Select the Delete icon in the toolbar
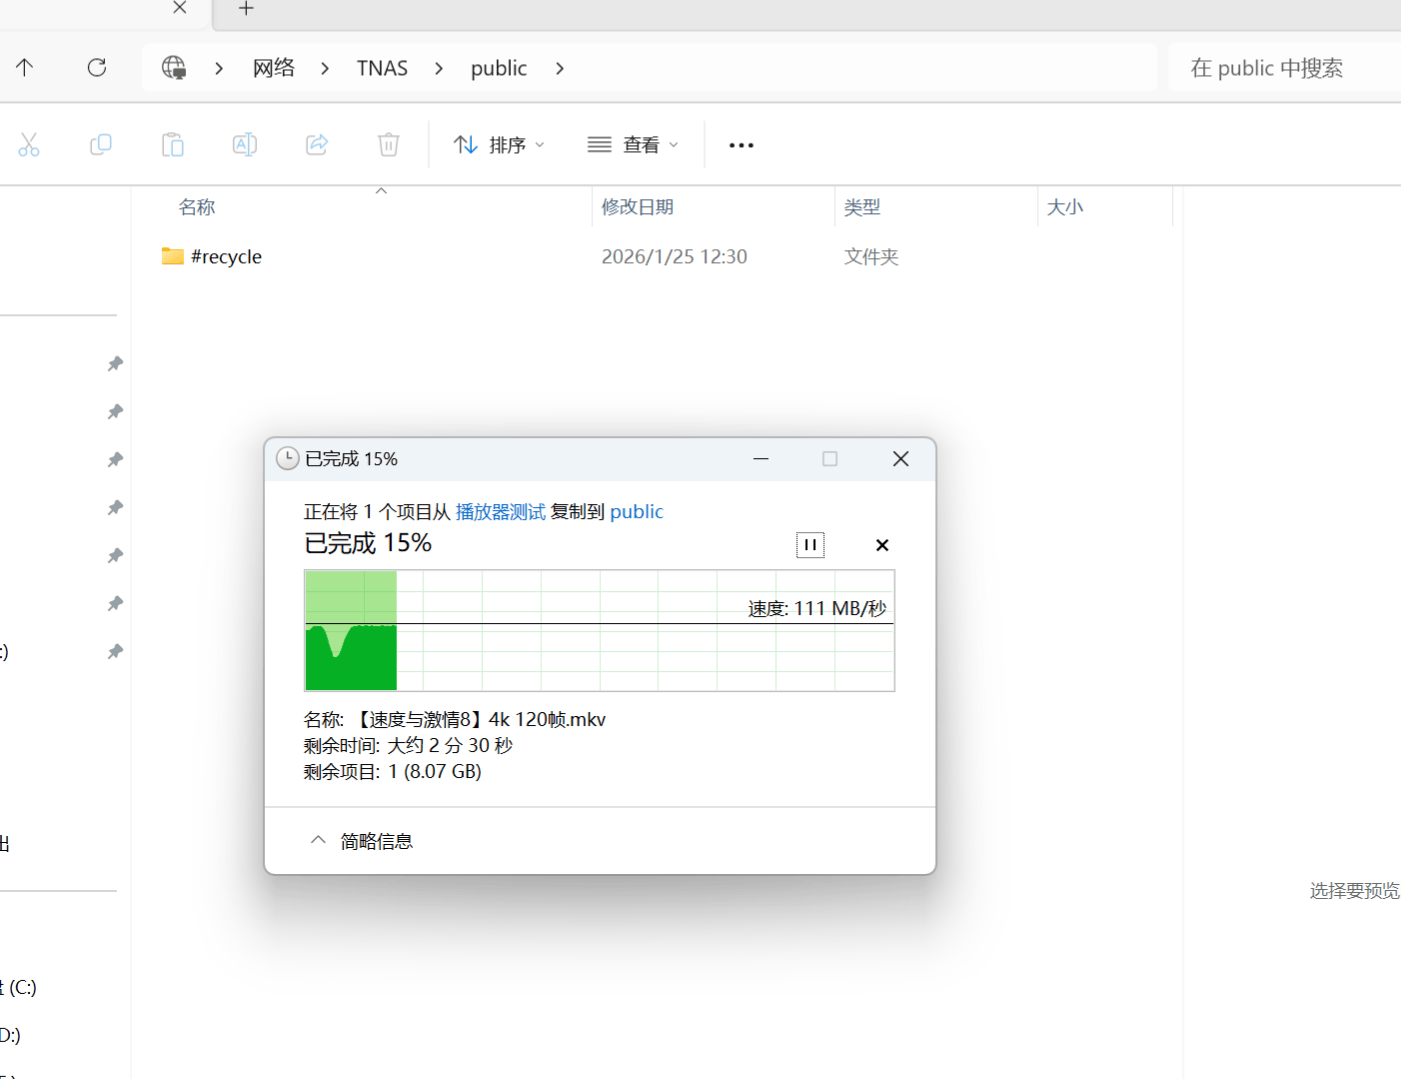Image resolution: width=1401 pixels, height=1079 pixels. point(388,144)
